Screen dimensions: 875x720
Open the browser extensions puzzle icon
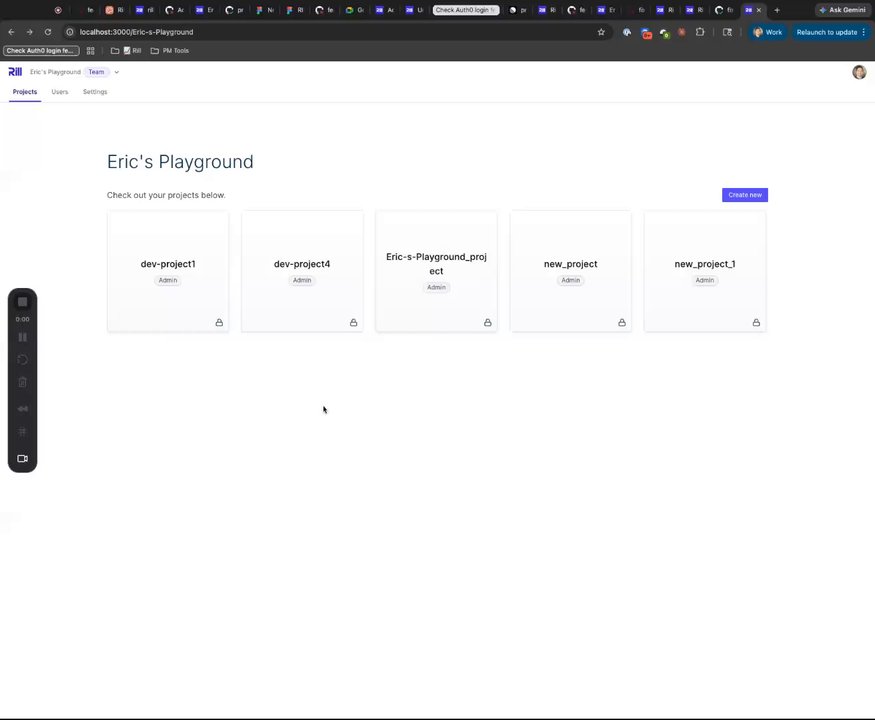point(700,32)
